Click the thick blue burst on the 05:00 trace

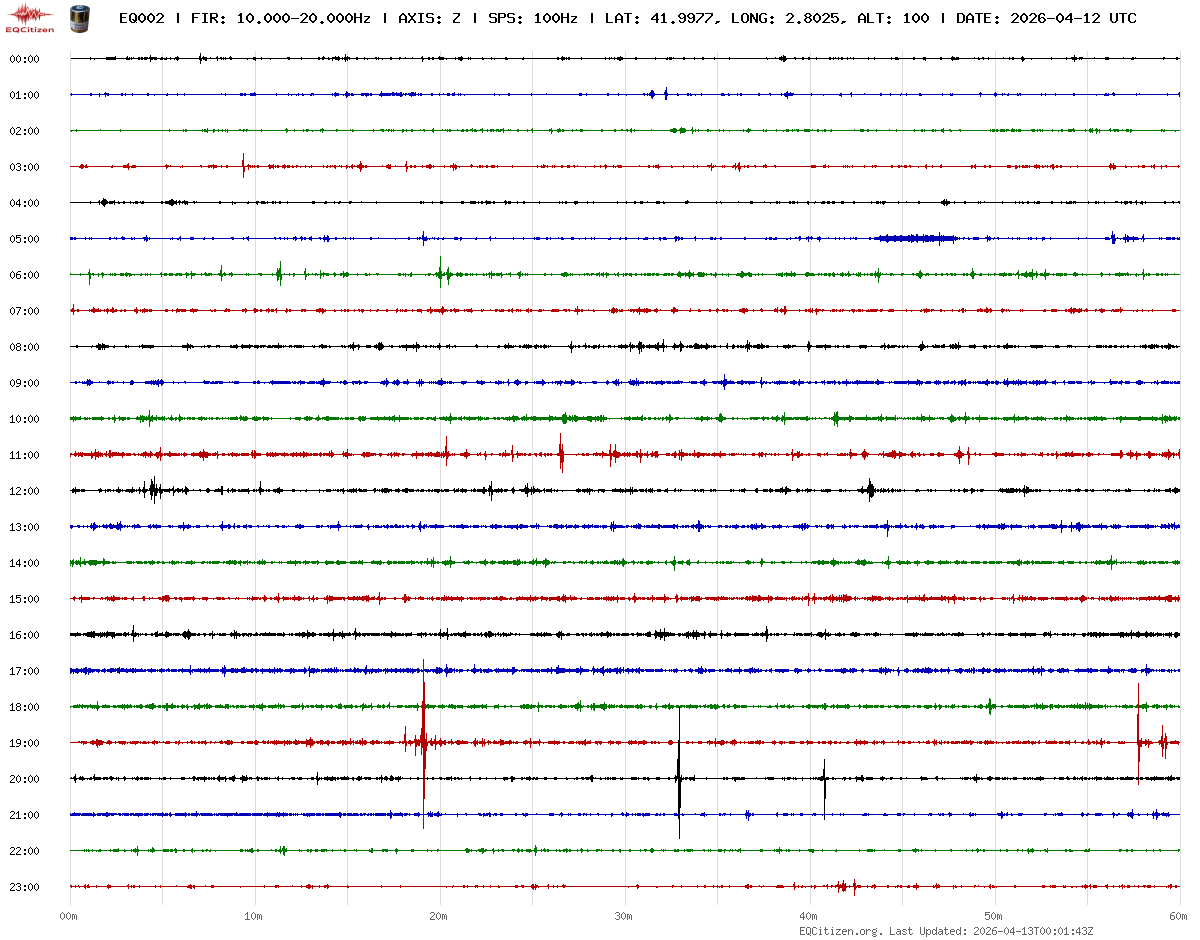coord(915,238)
